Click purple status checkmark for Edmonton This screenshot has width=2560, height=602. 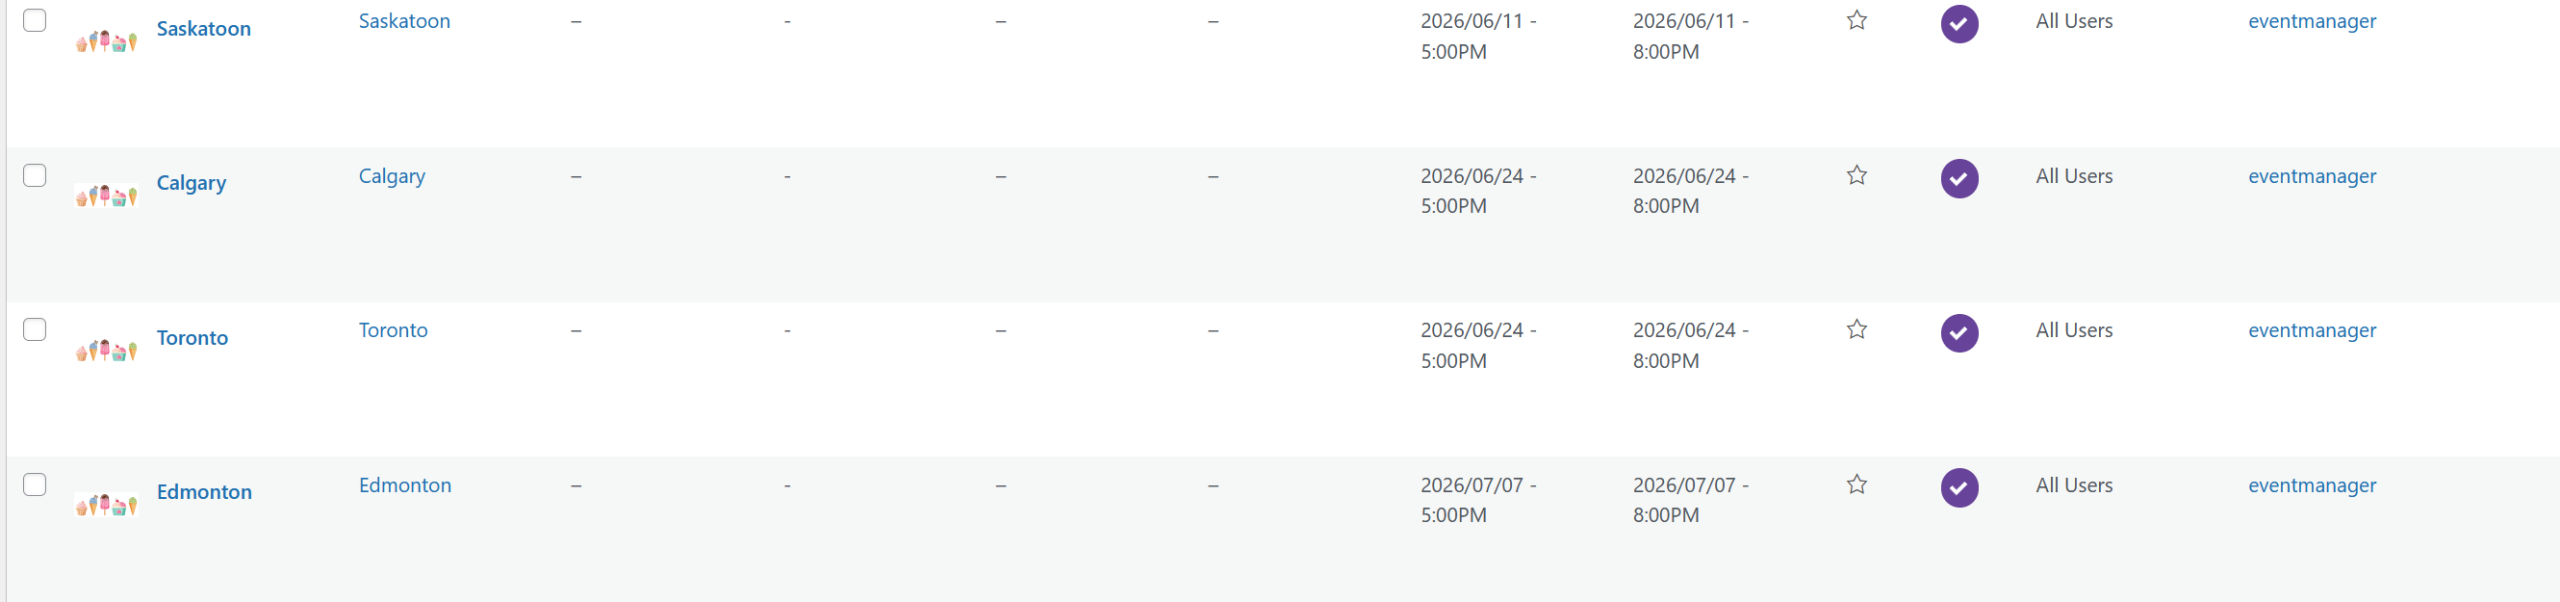coord(1960,488)
